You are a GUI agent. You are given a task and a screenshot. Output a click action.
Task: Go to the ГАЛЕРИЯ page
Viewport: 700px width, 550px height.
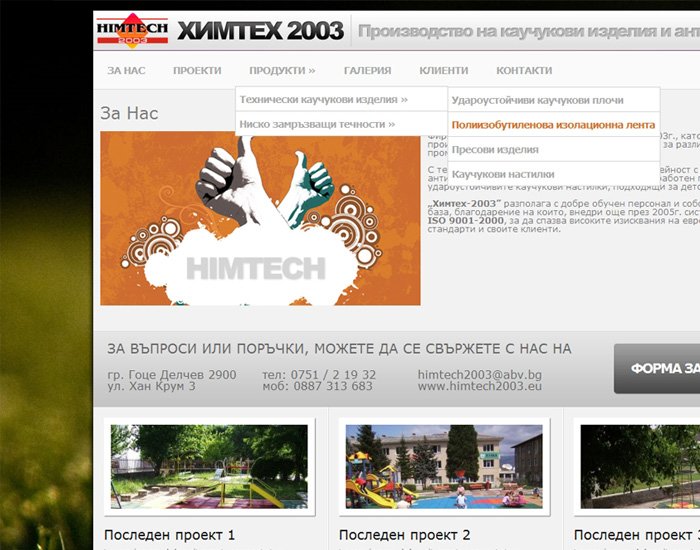367,71
